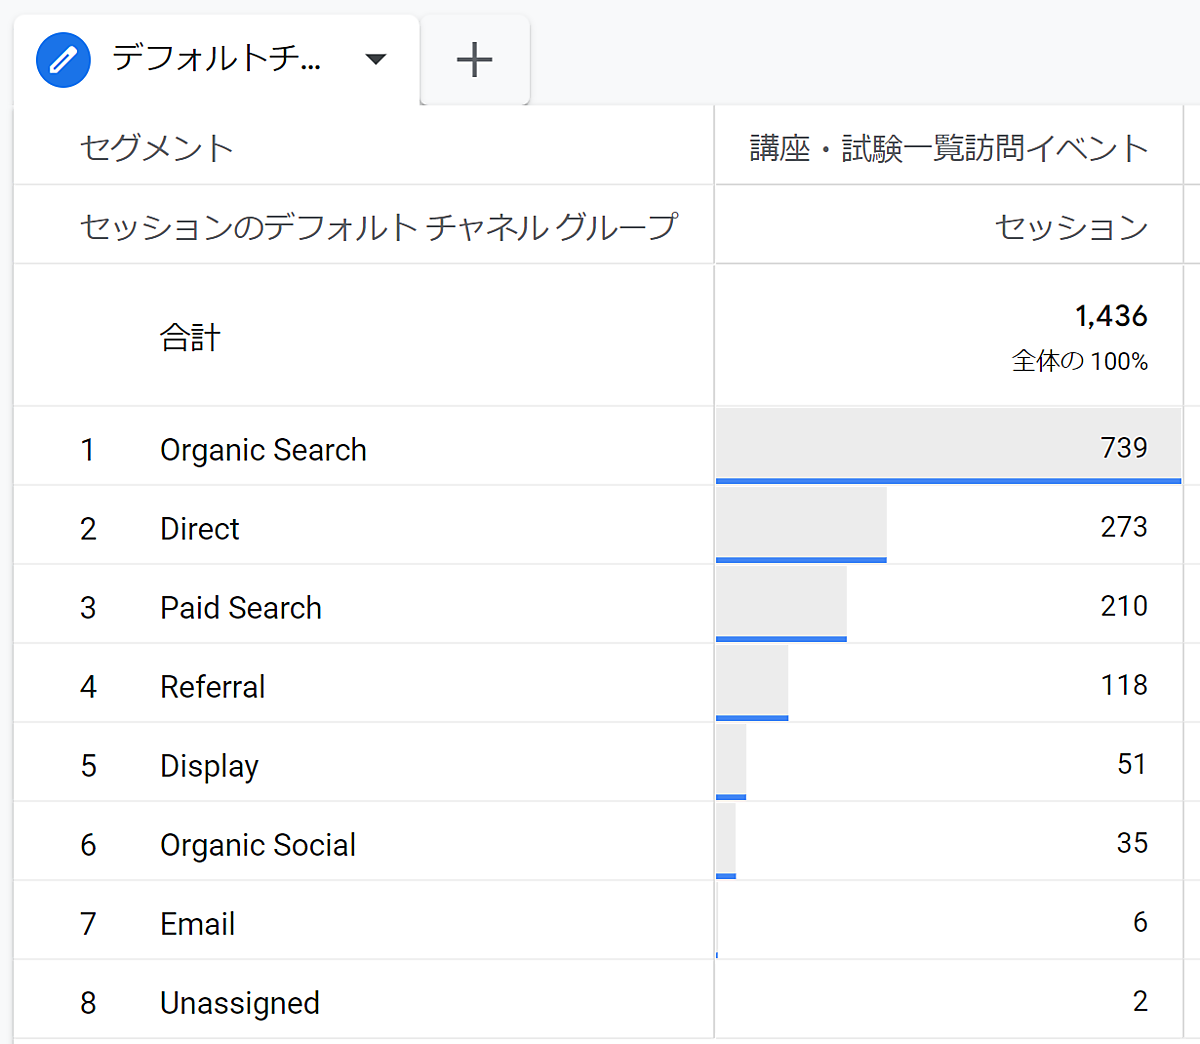Click the 合計 total row label
Image resolution: width=1200 pixels, height=1044 pixels.
coord(190,338)
